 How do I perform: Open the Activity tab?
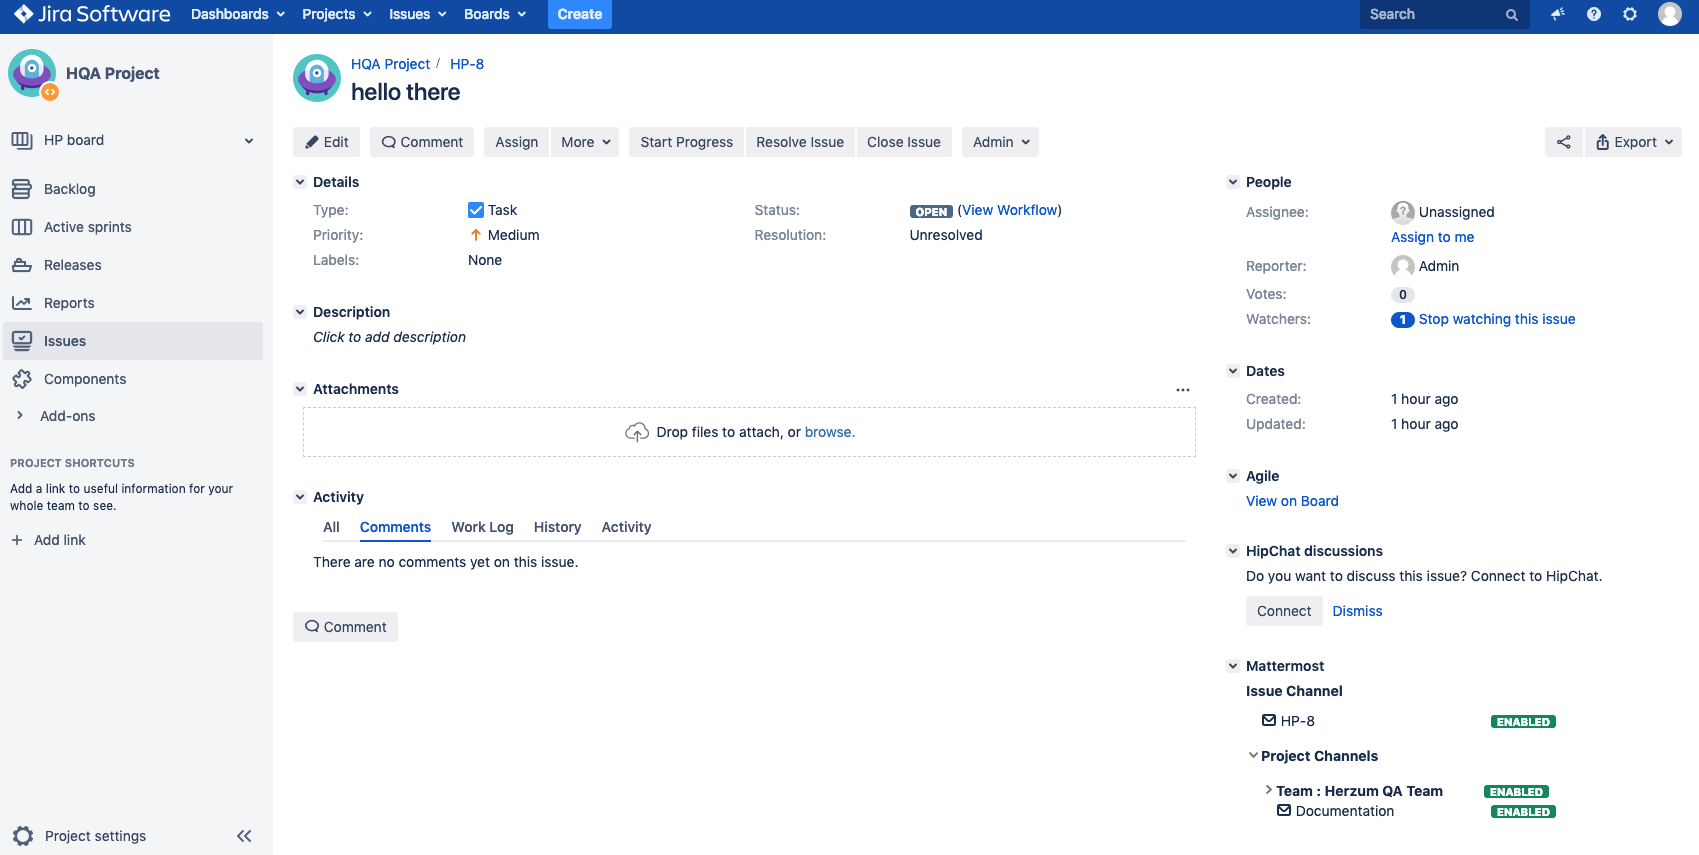pos(626,527)
